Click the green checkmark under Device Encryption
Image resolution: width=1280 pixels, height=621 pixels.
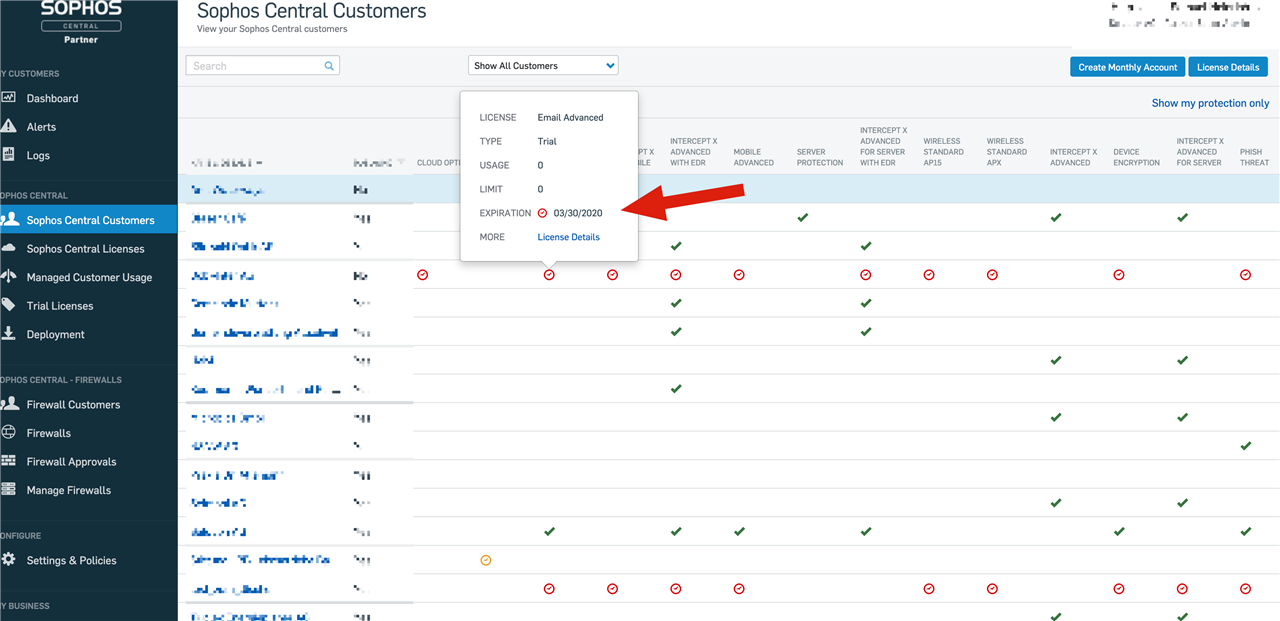pos(1119,531)
